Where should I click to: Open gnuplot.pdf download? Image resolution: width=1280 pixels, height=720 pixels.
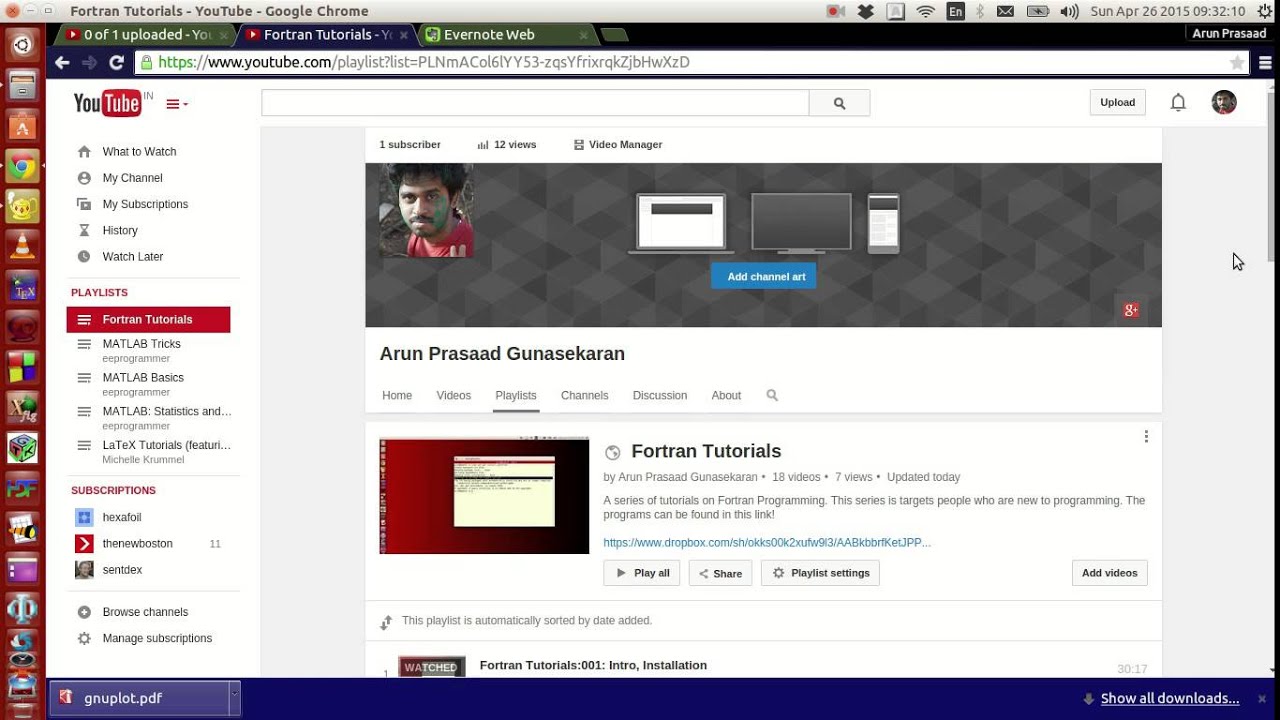coord(123,698)
